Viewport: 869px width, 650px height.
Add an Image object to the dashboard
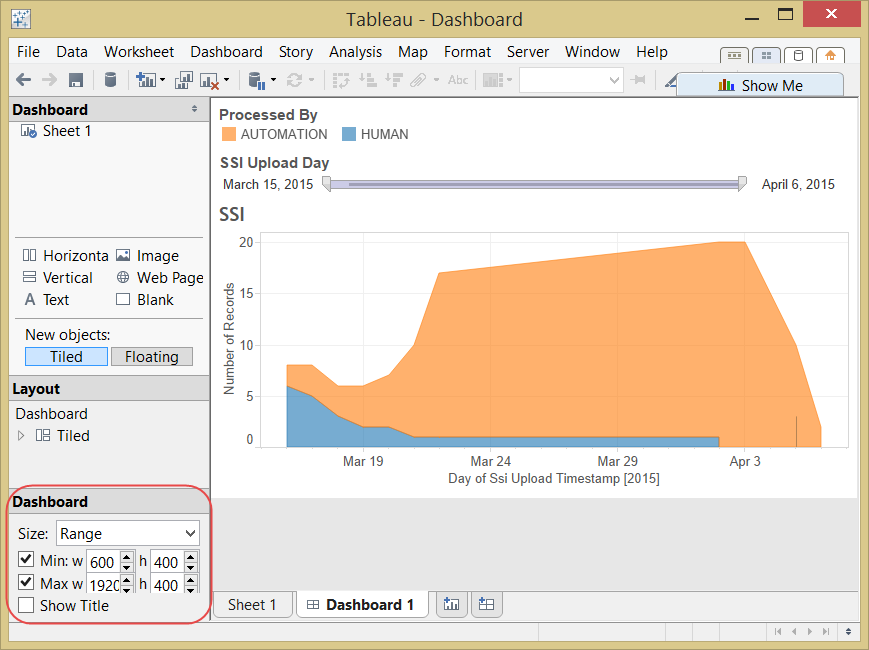[x=147, y=255]
